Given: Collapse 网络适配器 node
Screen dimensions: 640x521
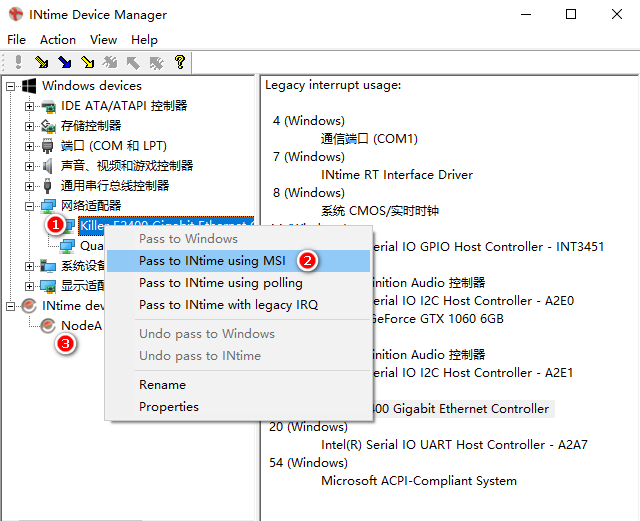Looking at the screenshot, I should coord(29,206).
